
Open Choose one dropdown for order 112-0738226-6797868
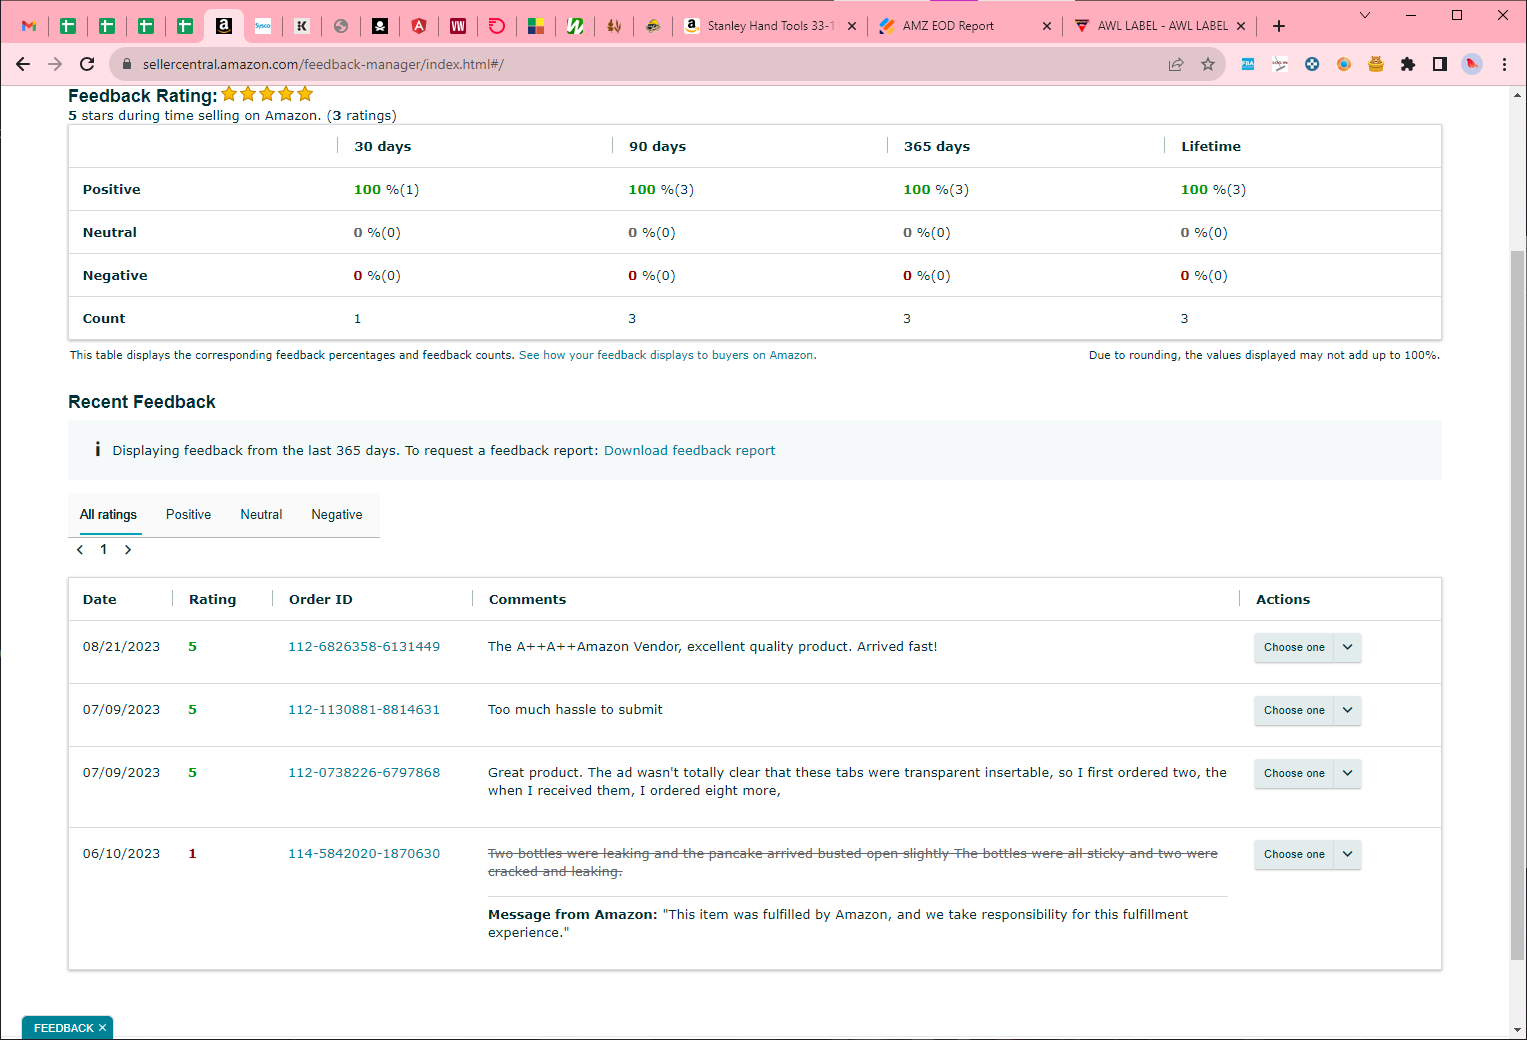click(1307, 773)
